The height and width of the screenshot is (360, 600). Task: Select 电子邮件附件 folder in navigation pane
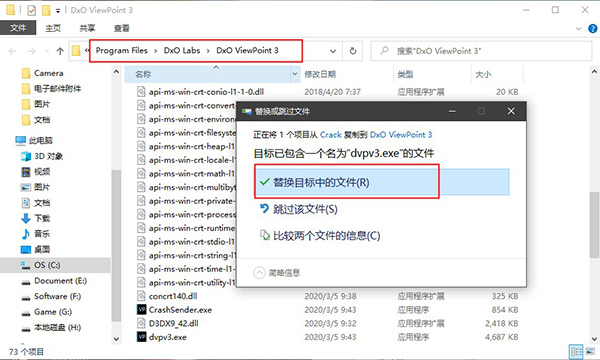tap(57, 89)
